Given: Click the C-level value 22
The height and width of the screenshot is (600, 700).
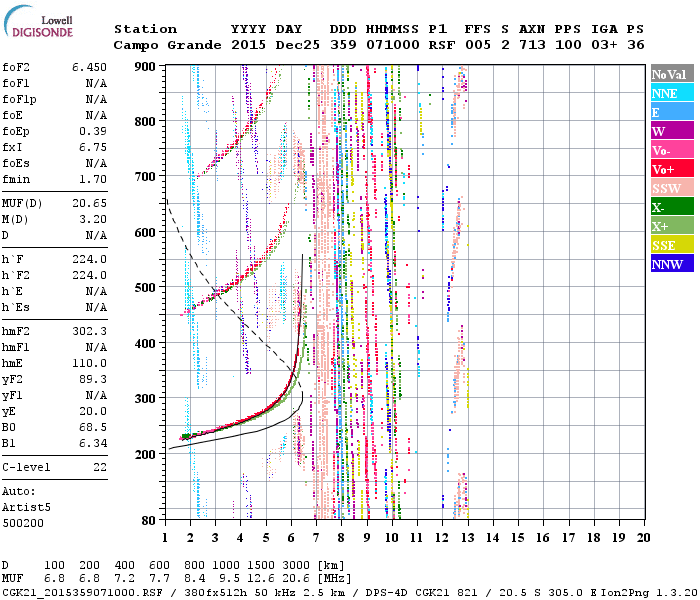Looking at the screenshot, I should click(100, 467).
